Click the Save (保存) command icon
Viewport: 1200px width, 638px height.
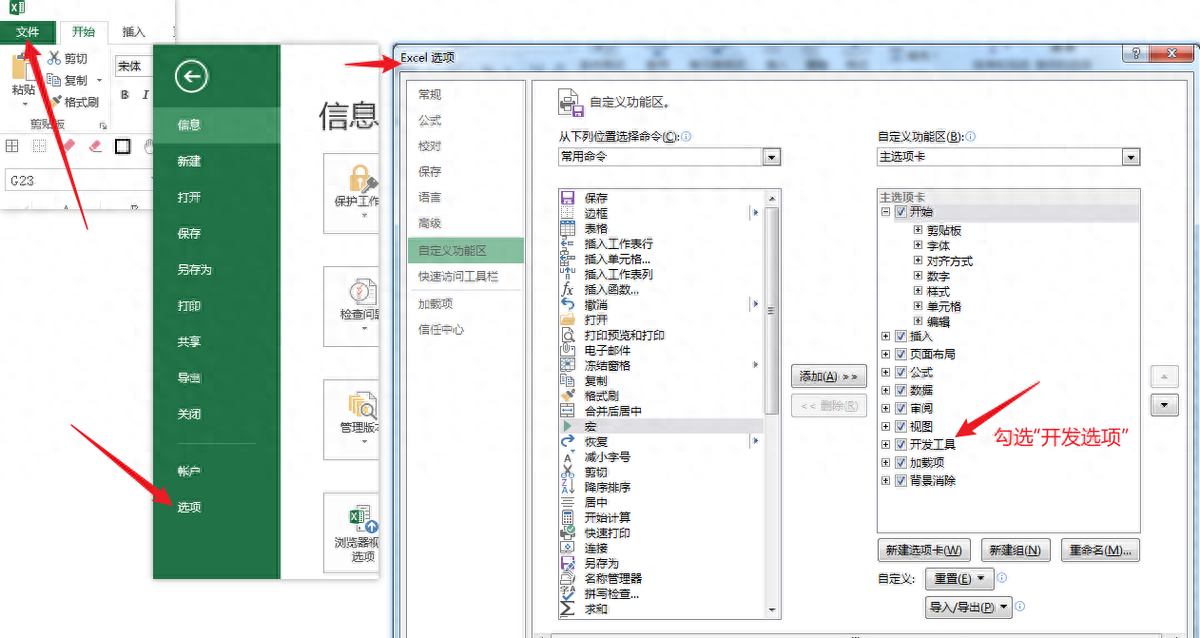coord(567,198)
